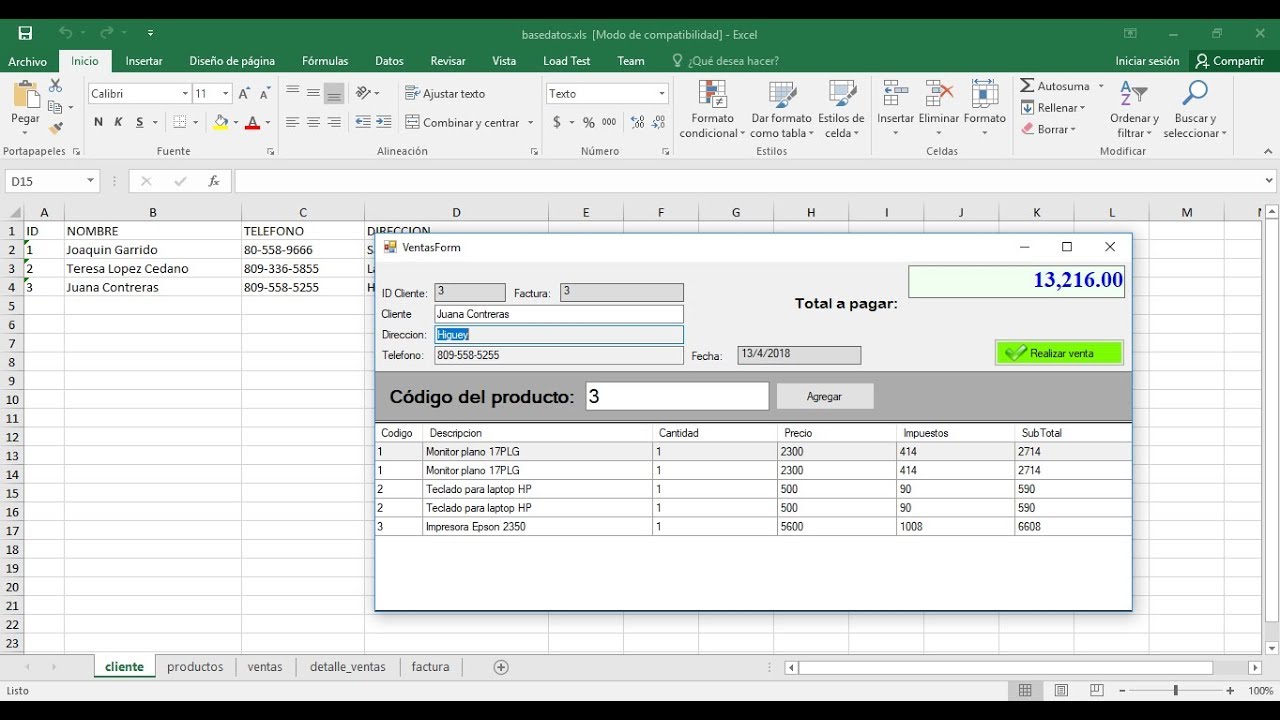Switch to the Insertar ribbon tab
This screenshot has width=1280, height=720.
(144, 61)
